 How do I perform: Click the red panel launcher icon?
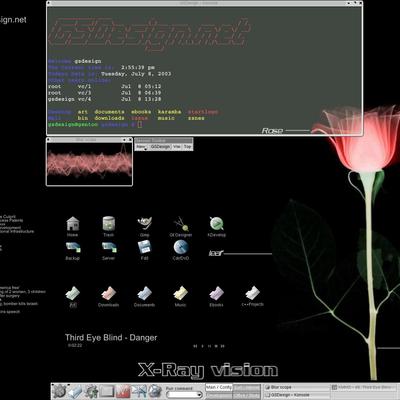coord(122,391)
